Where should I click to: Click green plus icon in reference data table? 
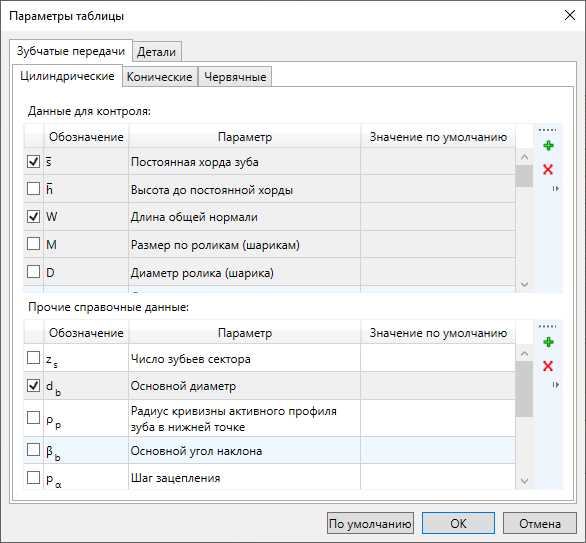coord(548,342)
